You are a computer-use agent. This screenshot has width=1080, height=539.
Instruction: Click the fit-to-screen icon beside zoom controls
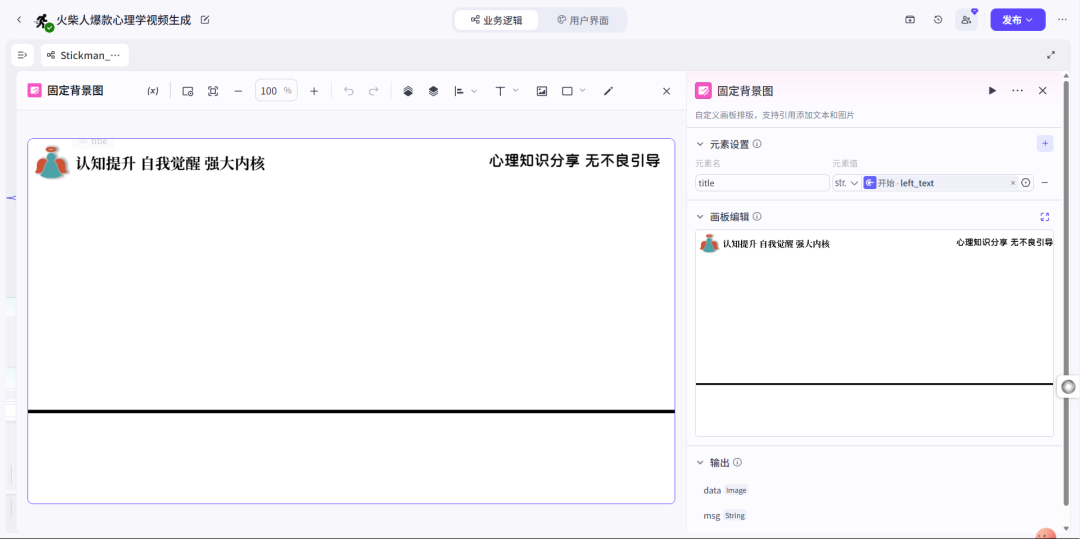pyautogui.click(x=213, y=91)
